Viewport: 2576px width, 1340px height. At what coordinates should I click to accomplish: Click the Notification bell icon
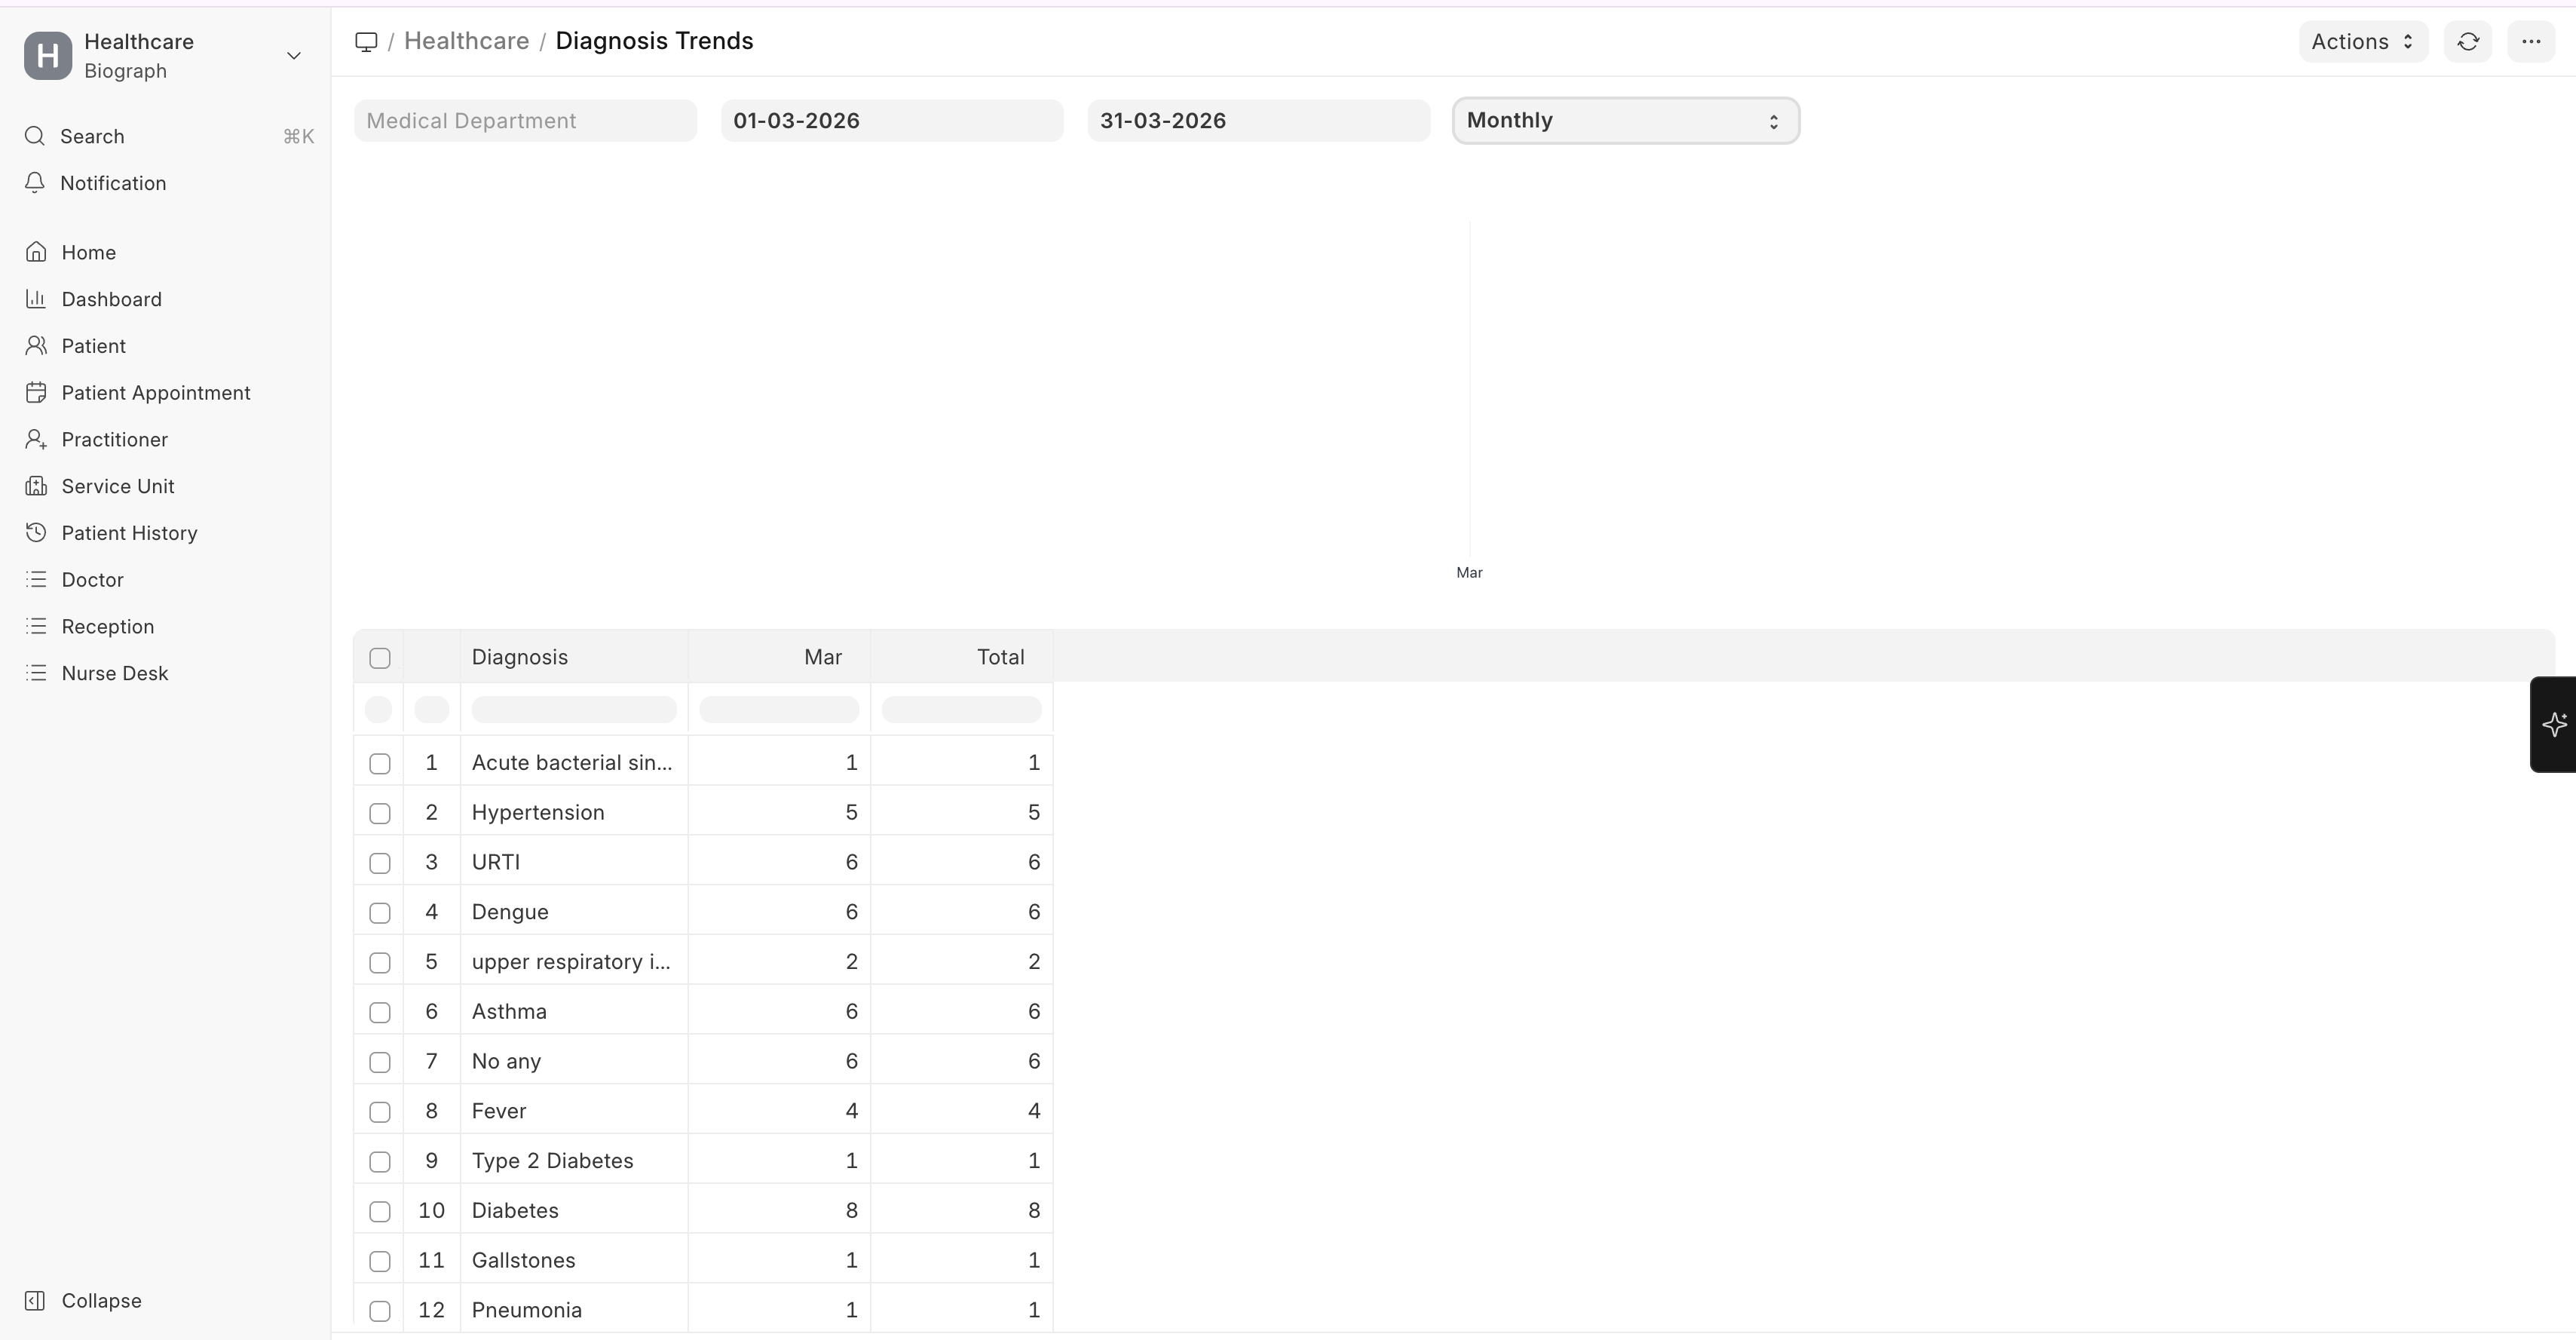pos(35,183)
